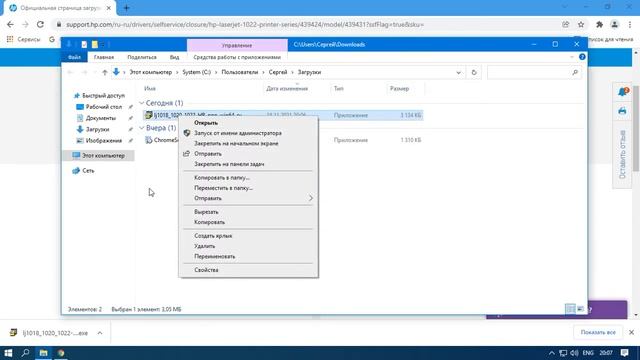Click the quick access properties checkmark icon
The width and height of the screenshot is (640, 360).
tap(84, 44)
